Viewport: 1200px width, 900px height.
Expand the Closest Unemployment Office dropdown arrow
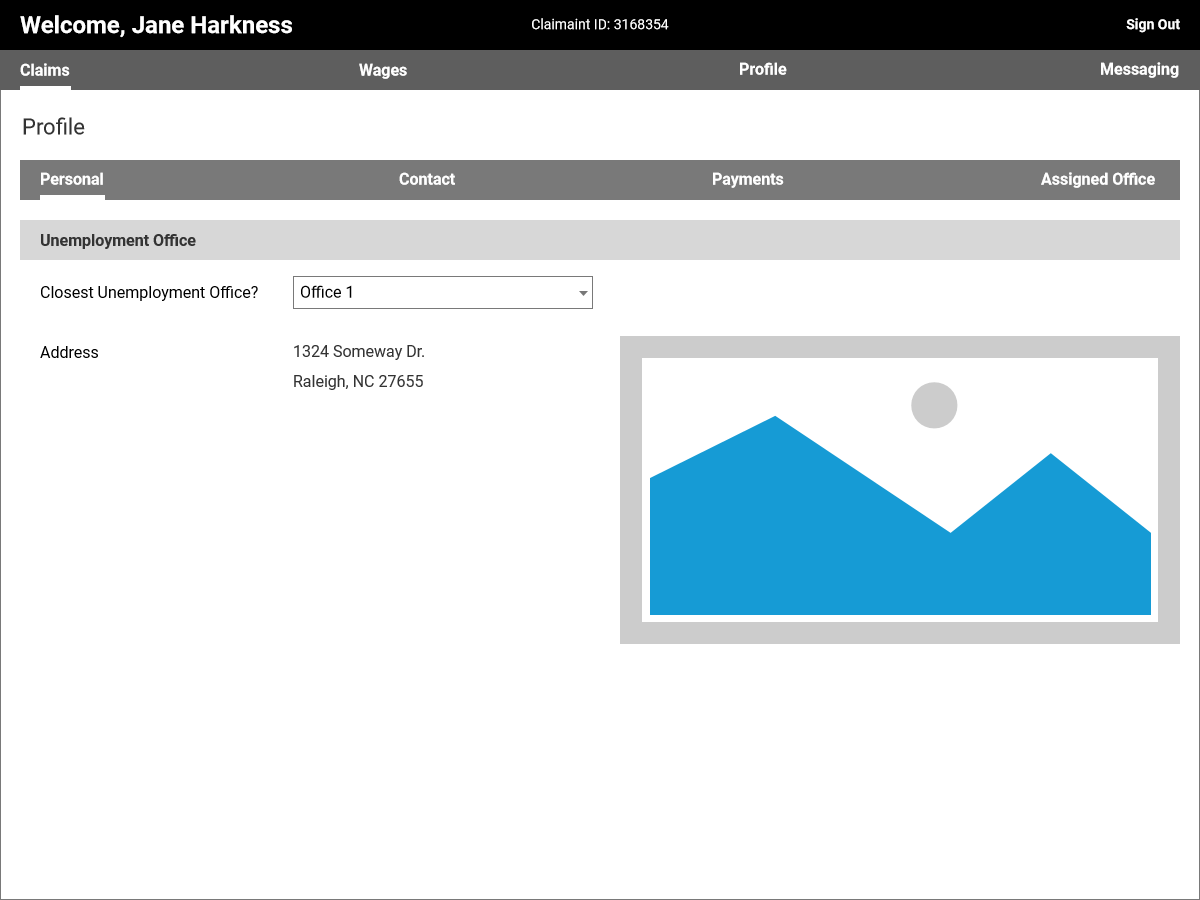tap(582, 293)
